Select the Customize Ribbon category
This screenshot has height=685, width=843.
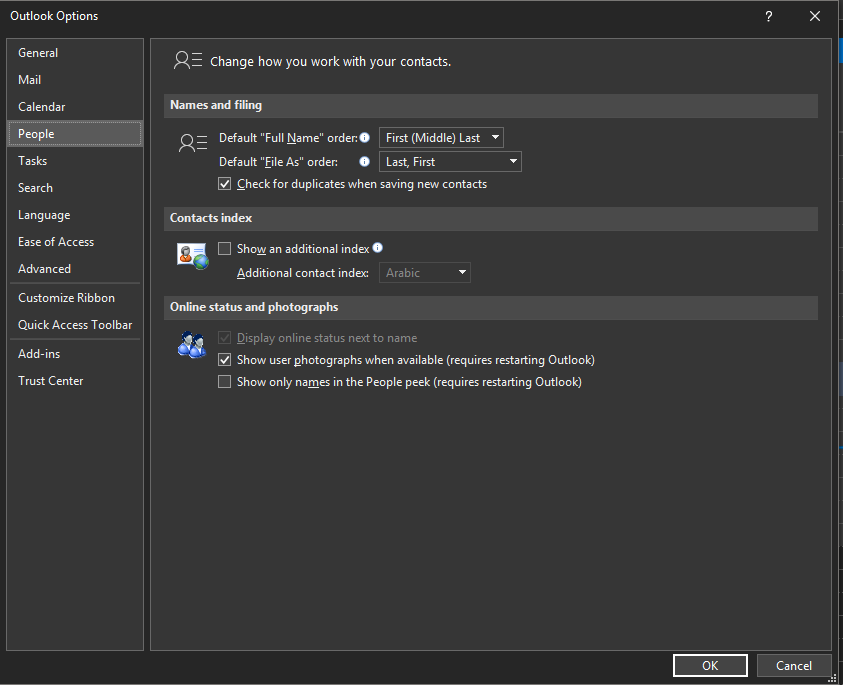pyautogui.click(x=66, y=297)
